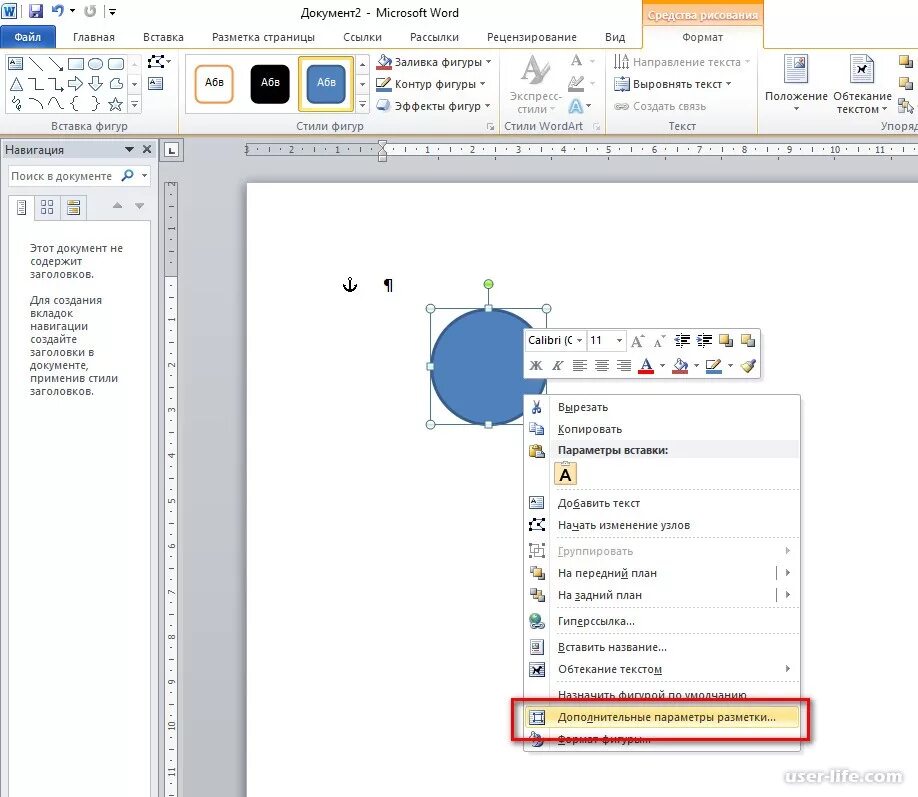918x797 pixels.
Task: Click the send backward icon in the mini toolbar
Action: click(x=748, y=340)
